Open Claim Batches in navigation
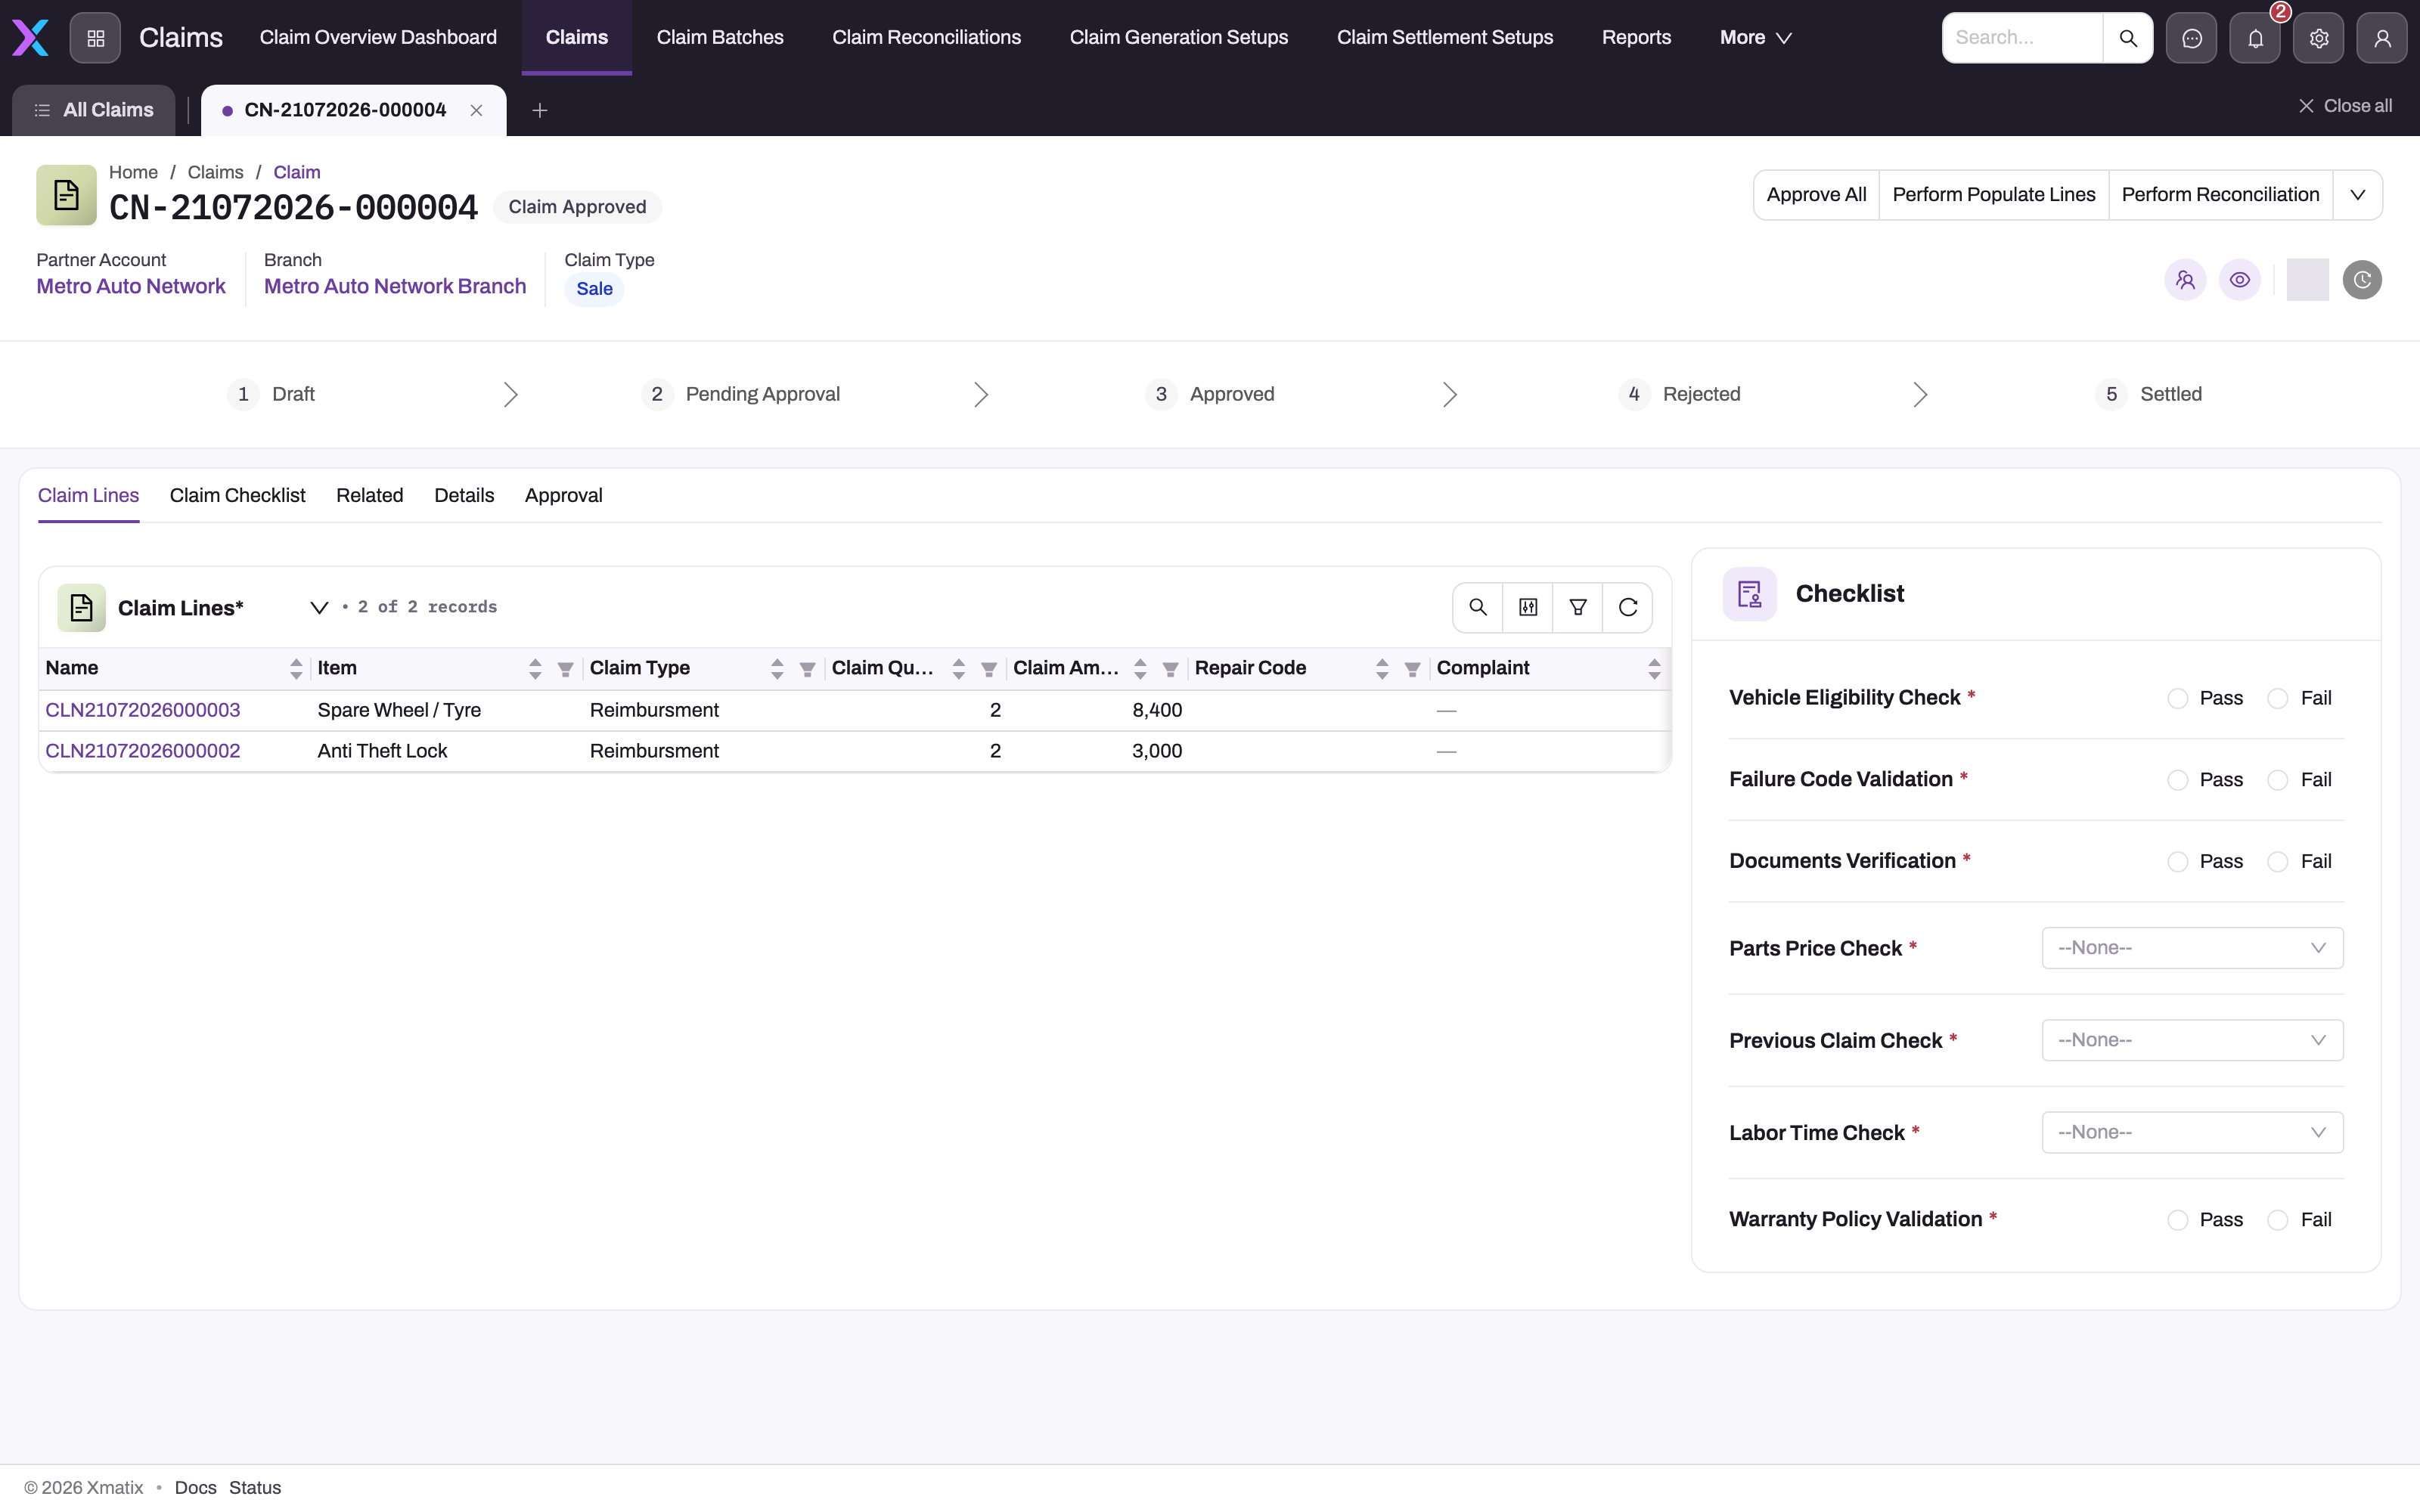Viewport: 2420px width, 1512px height. tap(720, 38)
